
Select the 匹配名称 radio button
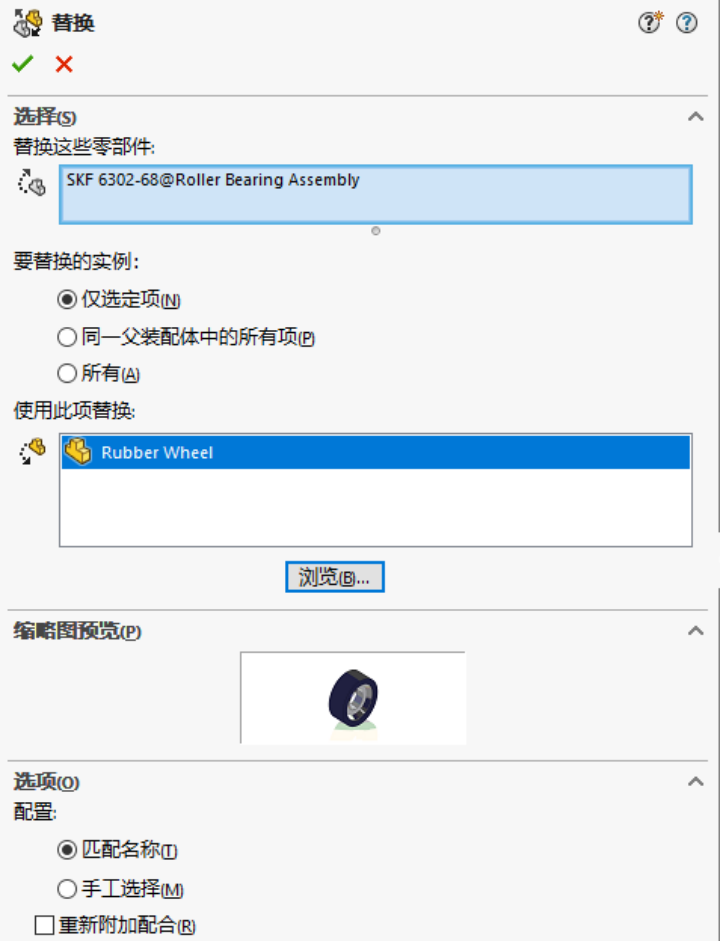pos(67,850)
